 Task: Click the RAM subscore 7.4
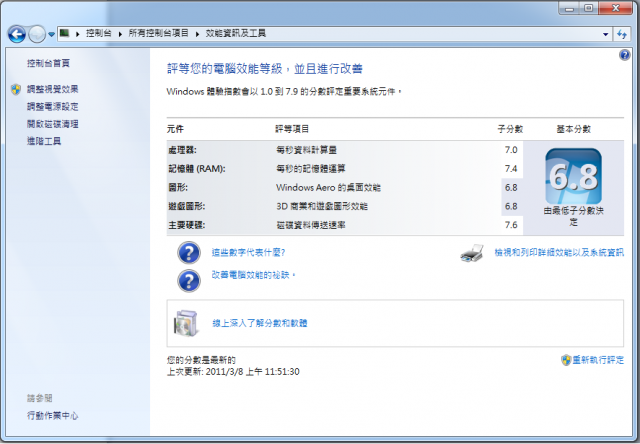[511, 169]
